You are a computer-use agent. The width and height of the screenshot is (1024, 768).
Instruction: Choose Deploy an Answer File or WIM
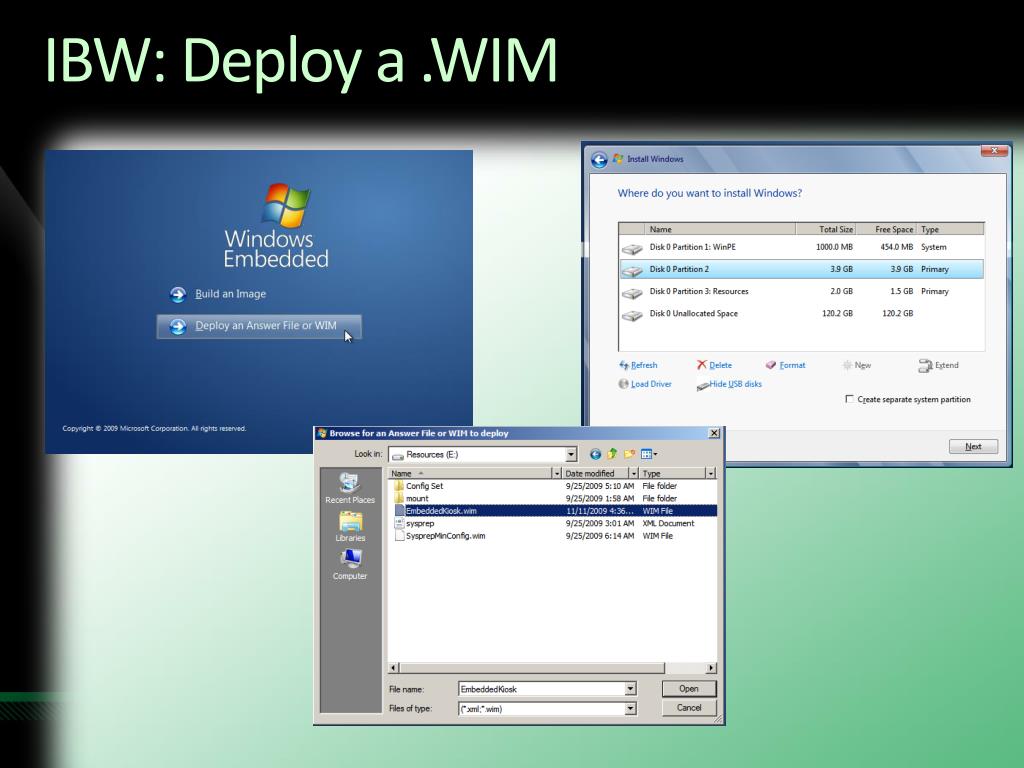[x=259, y=327]
